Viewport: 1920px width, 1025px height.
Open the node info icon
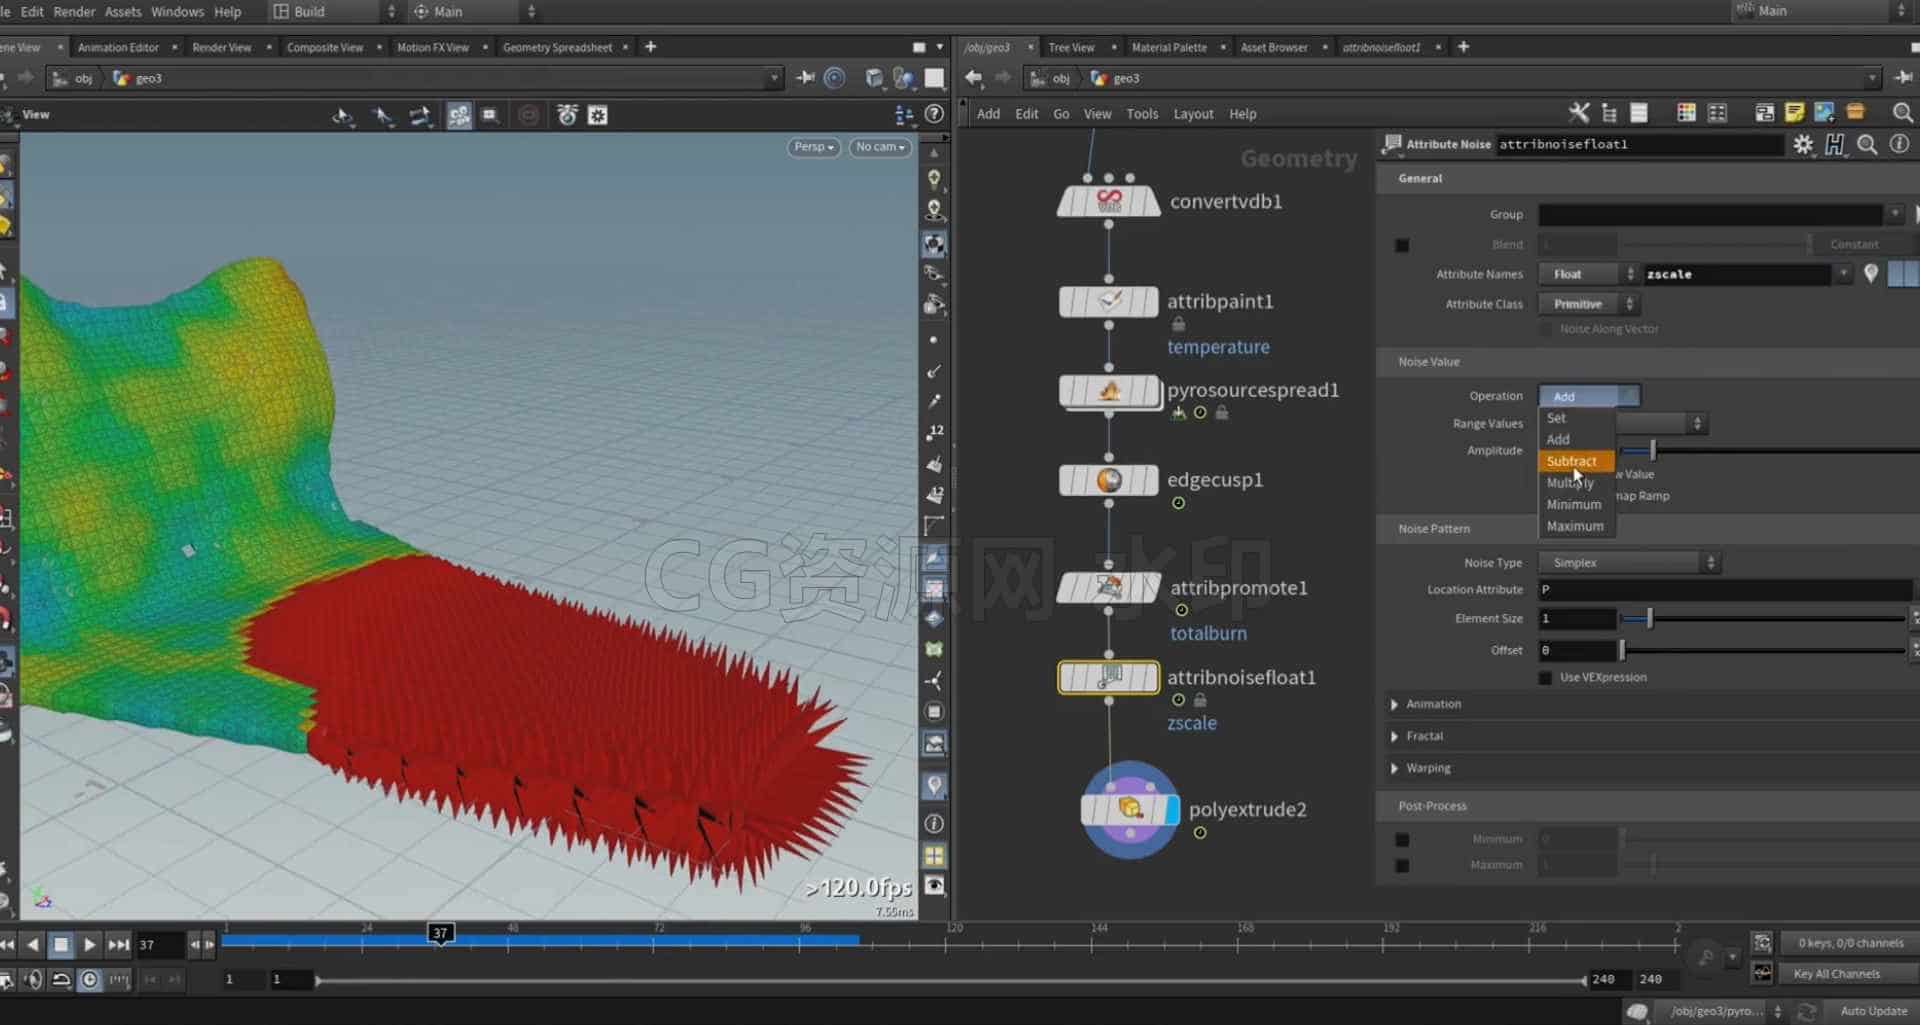(x=1899, y=144)
